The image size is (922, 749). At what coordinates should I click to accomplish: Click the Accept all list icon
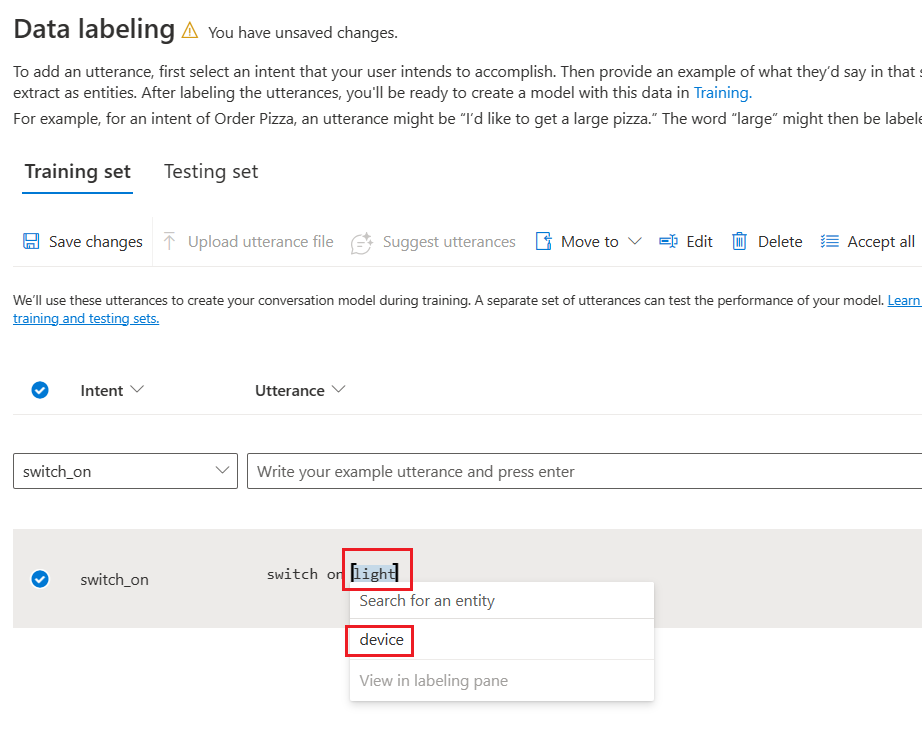click(x=830, y=241)
